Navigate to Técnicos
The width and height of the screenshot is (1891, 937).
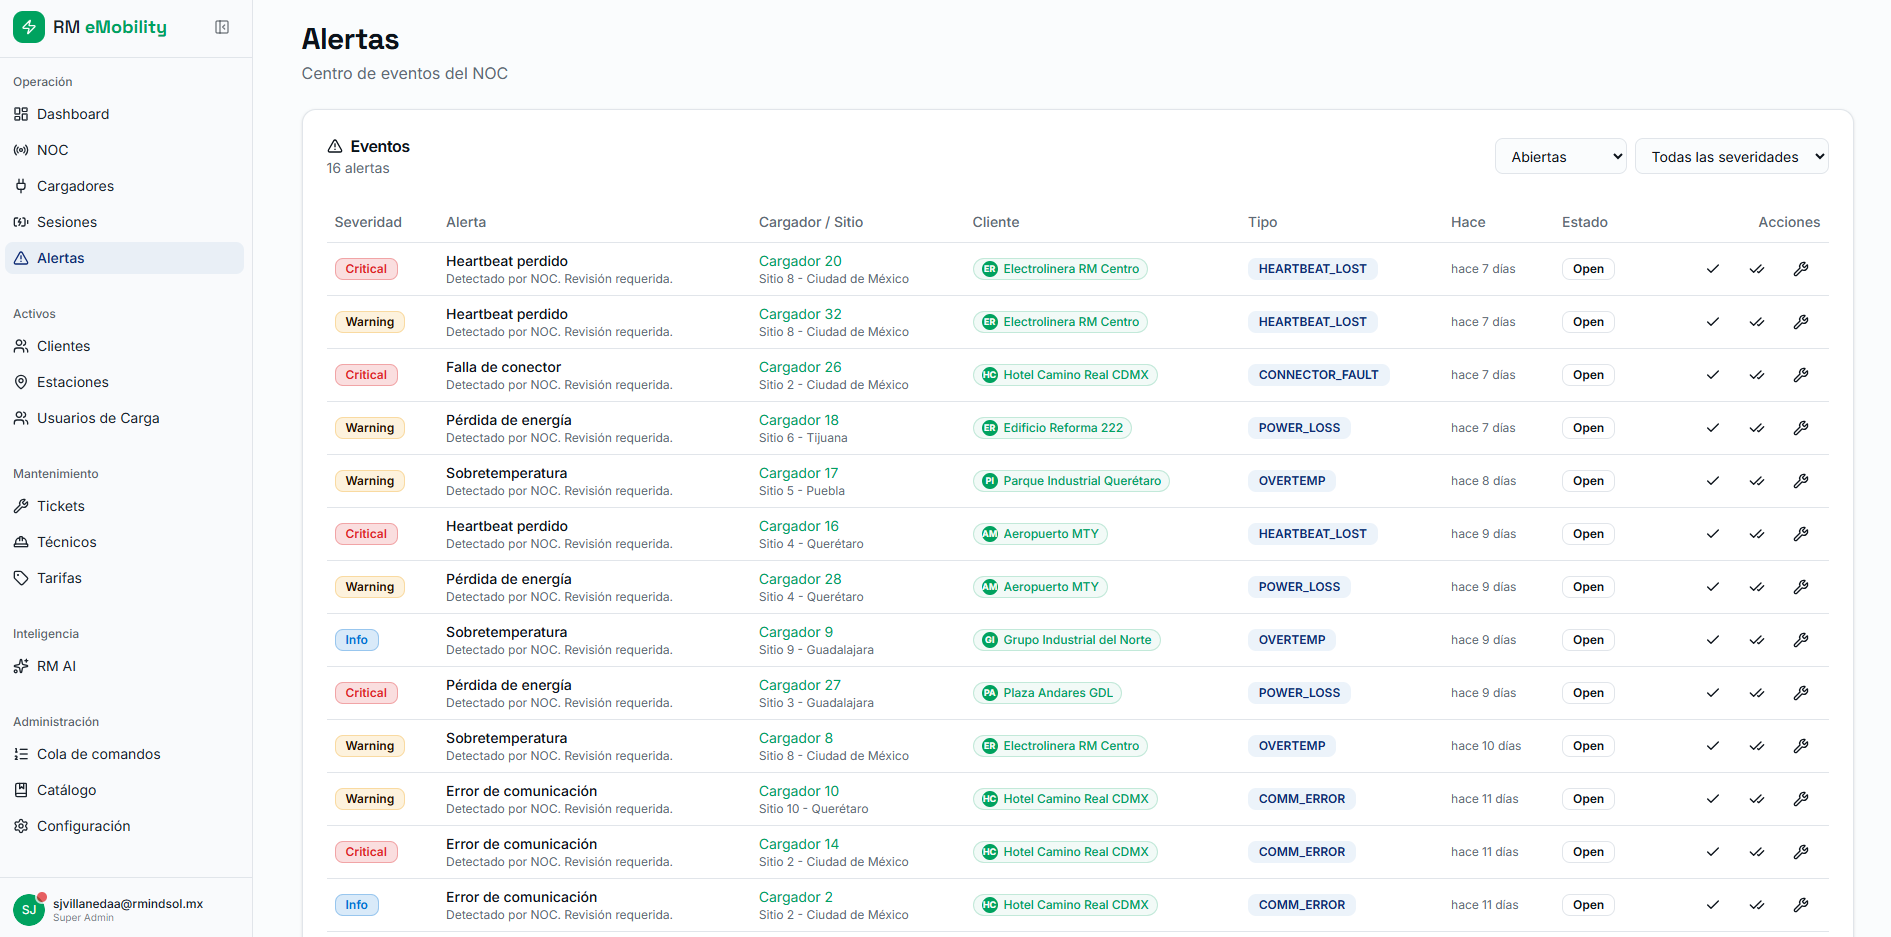point(124,542)
